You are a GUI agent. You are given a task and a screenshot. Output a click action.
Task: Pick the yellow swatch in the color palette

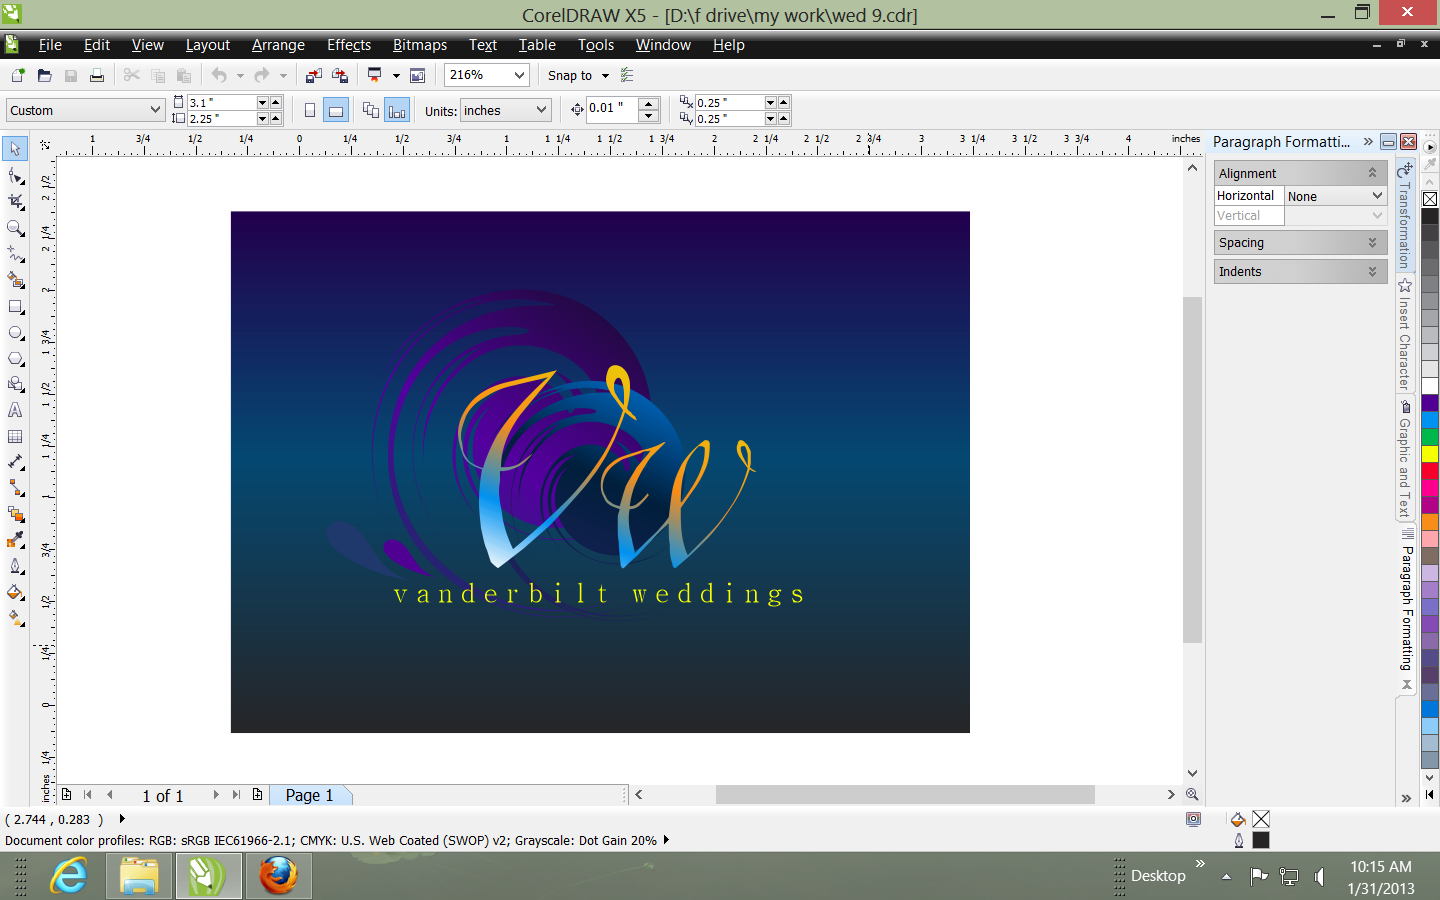(x=1430, y=454)
